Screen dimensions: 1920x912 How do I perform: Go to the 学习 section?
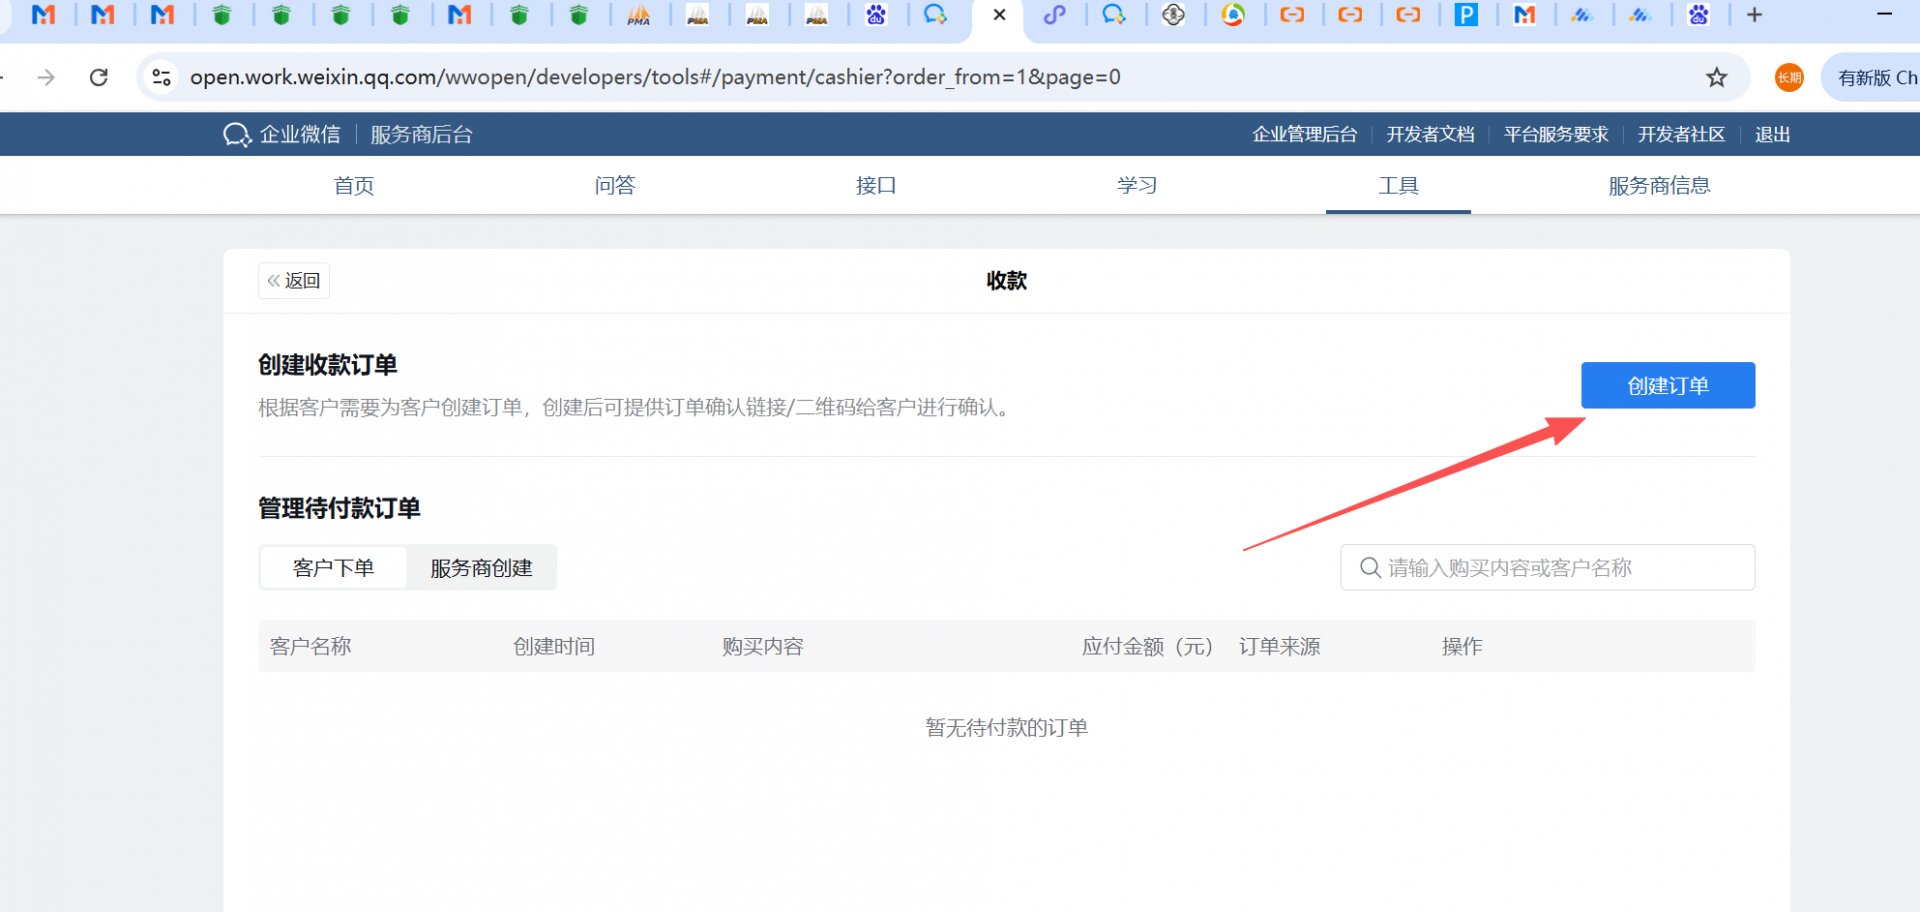click(x=1137, y=186)
